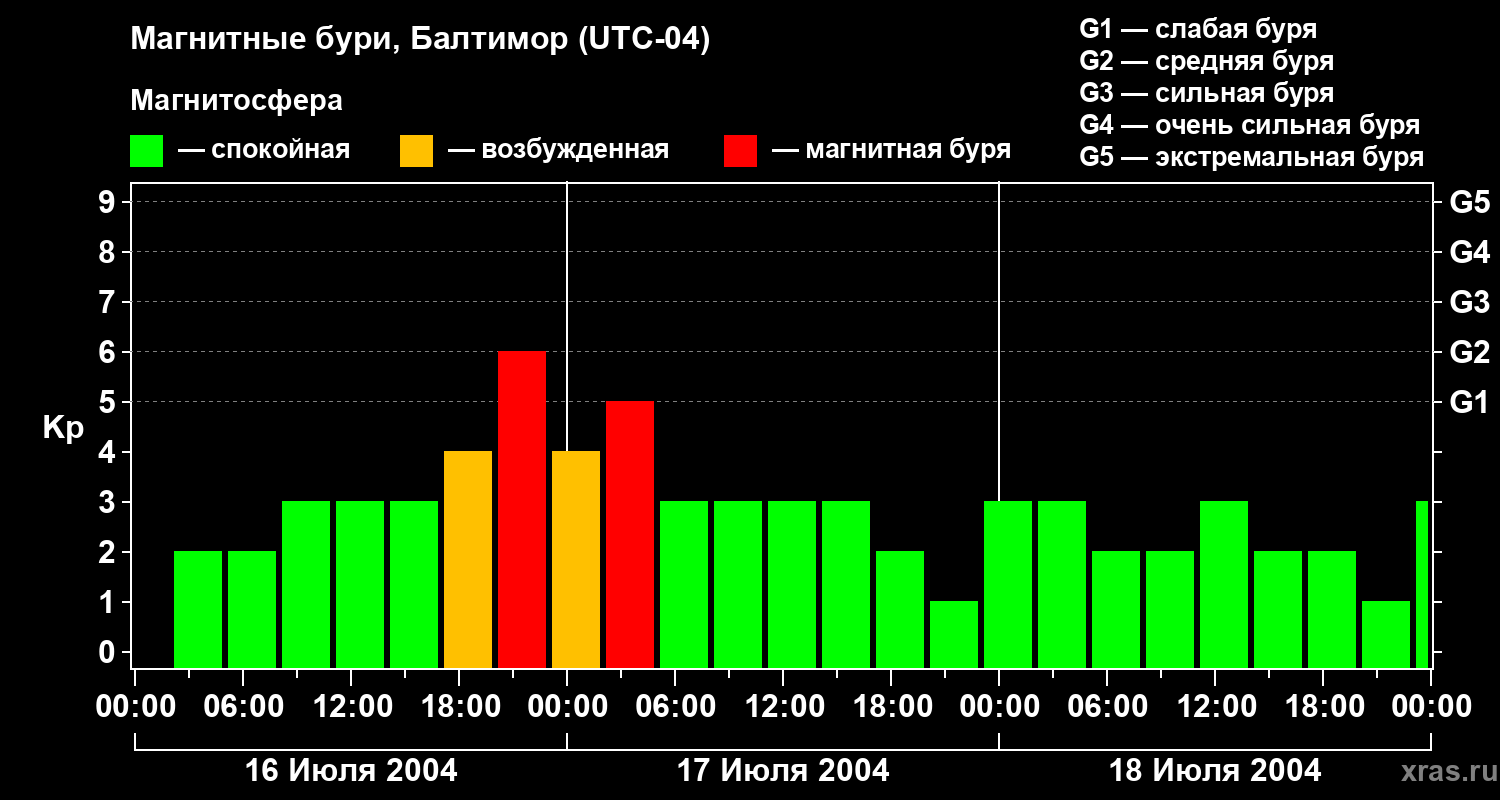Click the '18:00' time label of 16 Июля
1500x800 pixels.
(459, 707)
